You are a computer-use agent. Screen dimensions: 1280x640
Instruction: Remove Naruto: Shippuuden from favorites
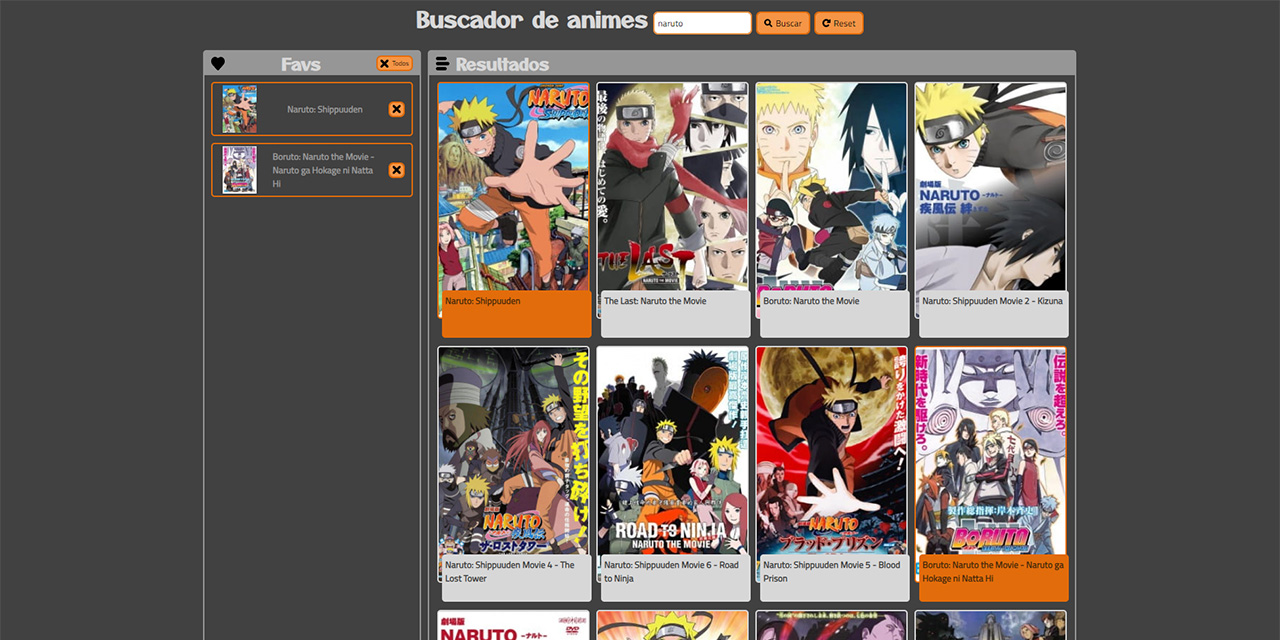point(397,109)
